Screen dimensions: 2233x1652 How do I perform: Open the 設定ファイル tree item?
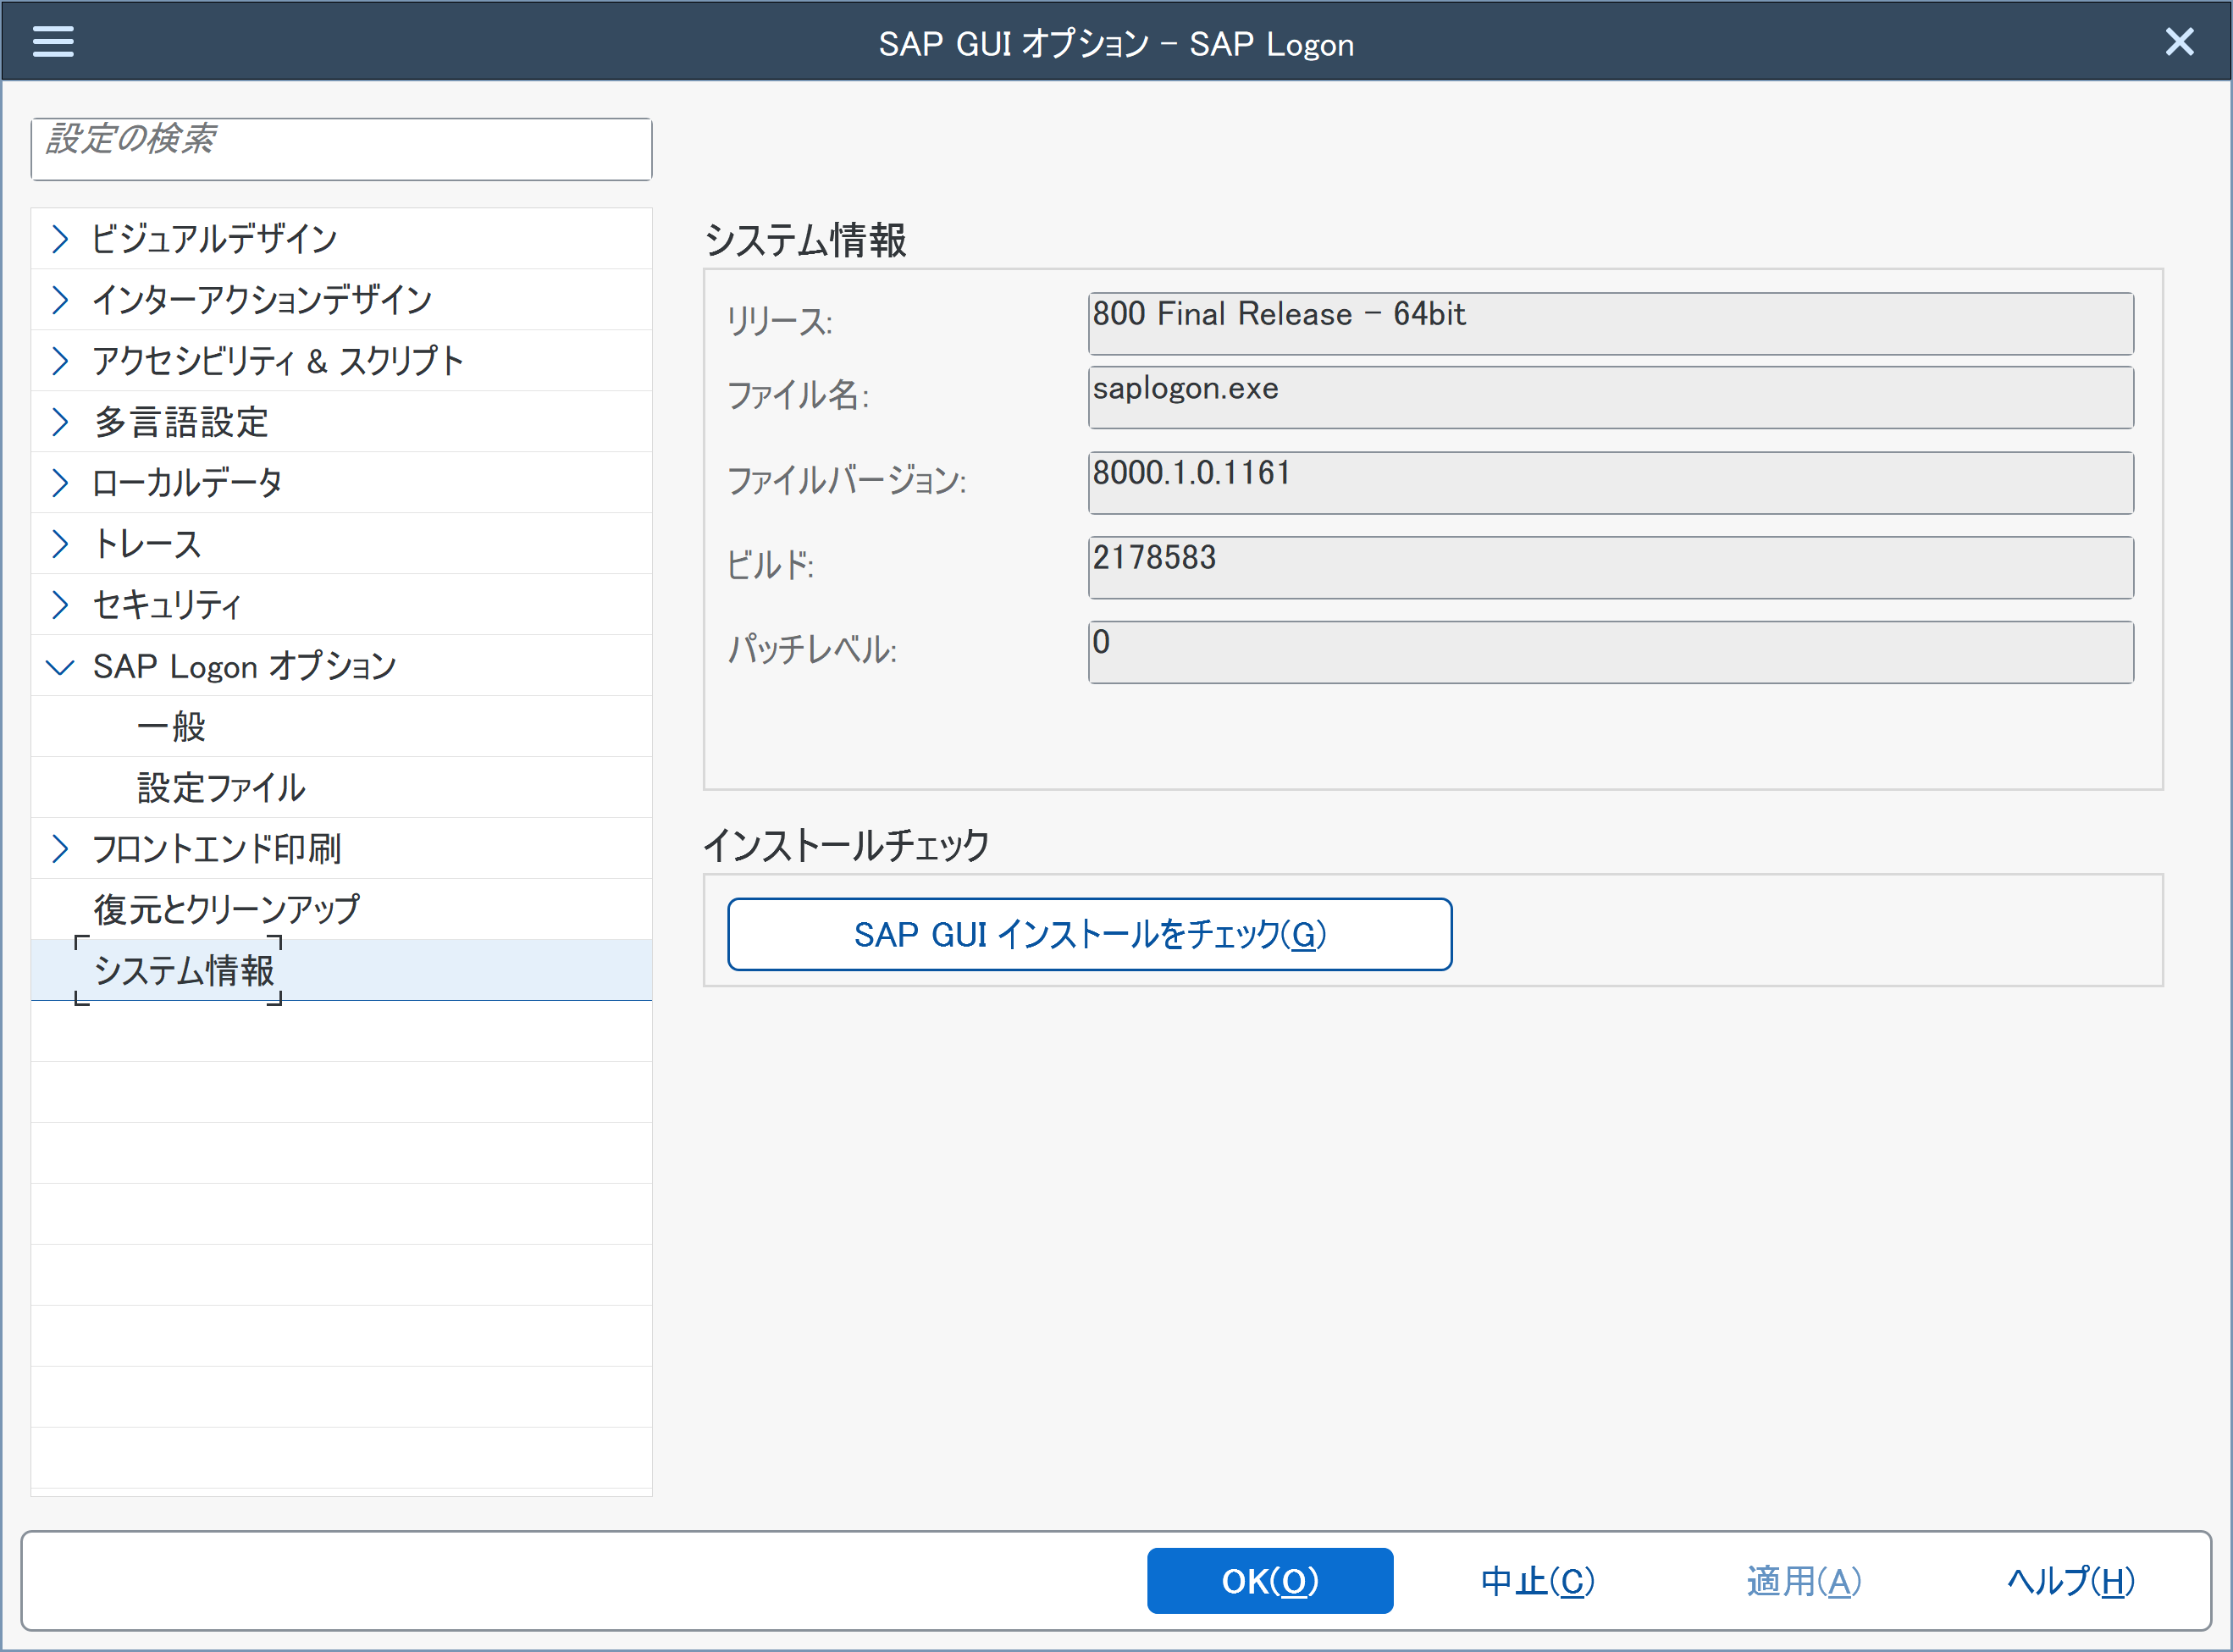click(x=221, y=788)
